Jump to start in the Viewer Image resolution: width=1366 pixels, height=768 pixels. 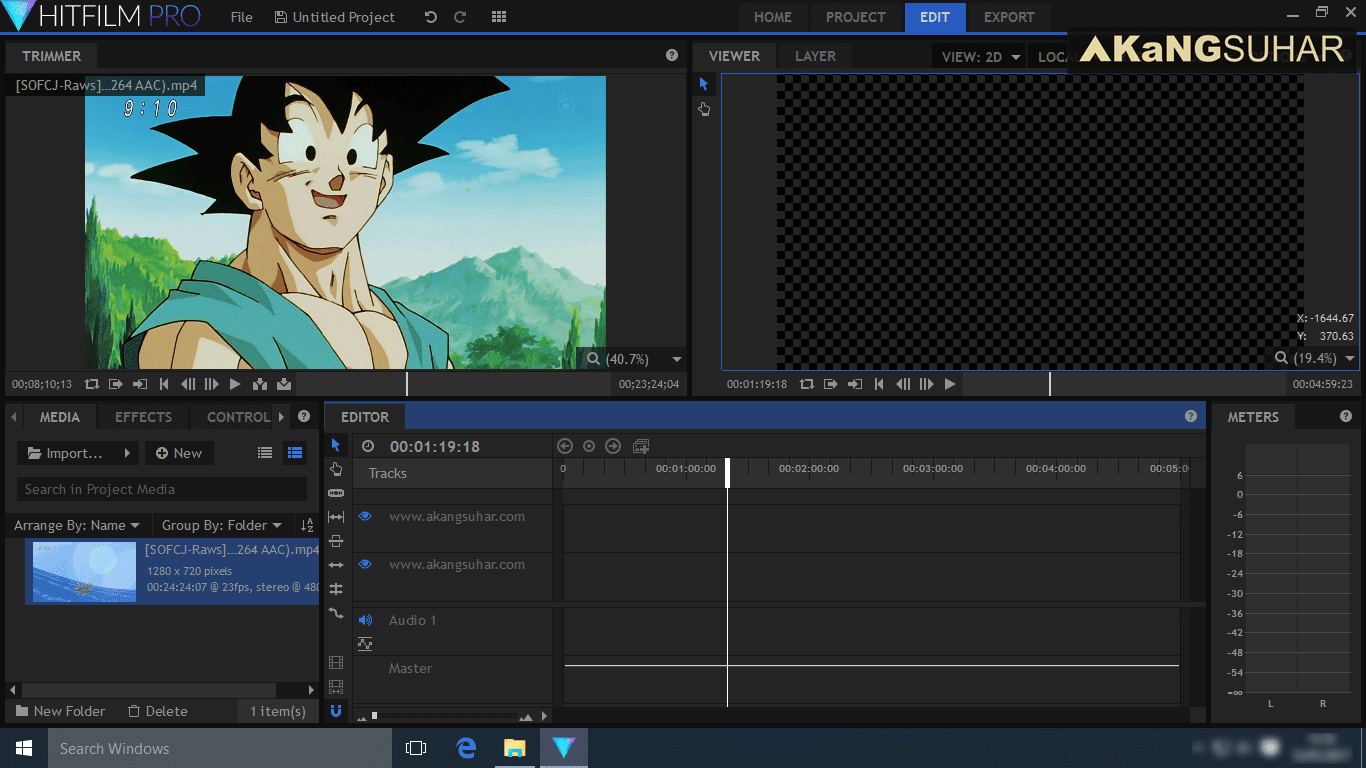pyautogui.click(x=879, y=384)
